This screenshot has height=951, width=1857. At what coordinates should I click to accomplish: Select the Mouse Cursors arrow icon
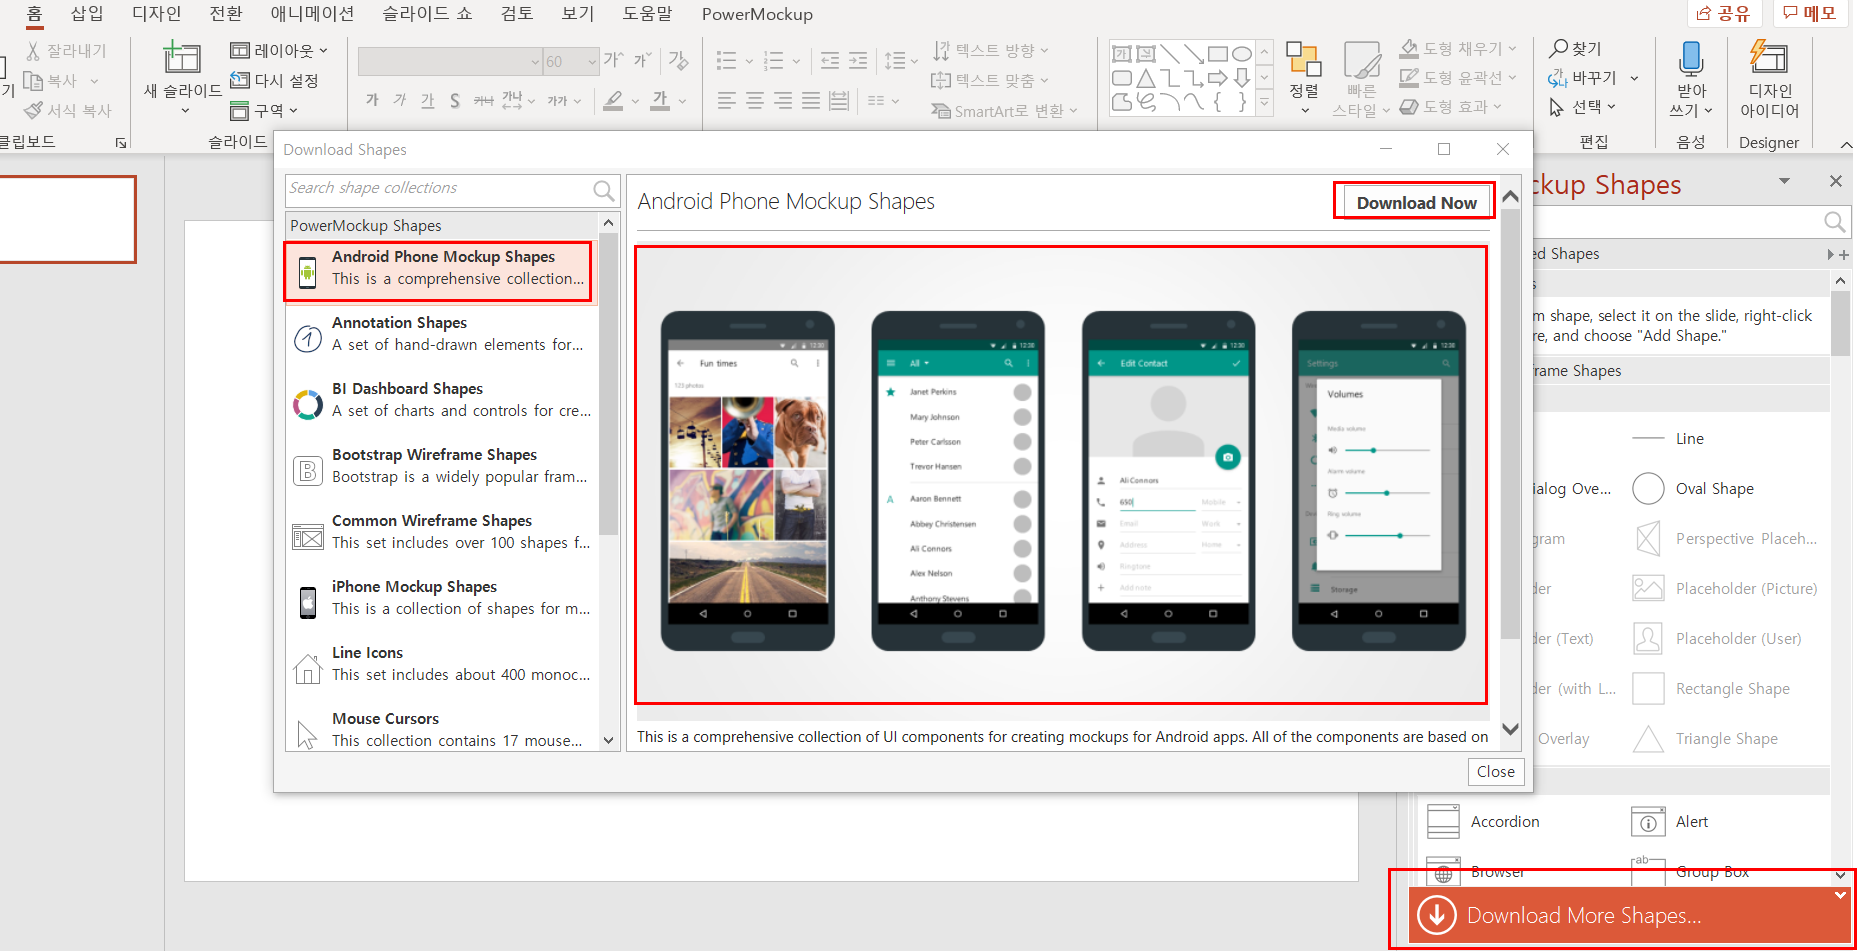tap(308, 734)
